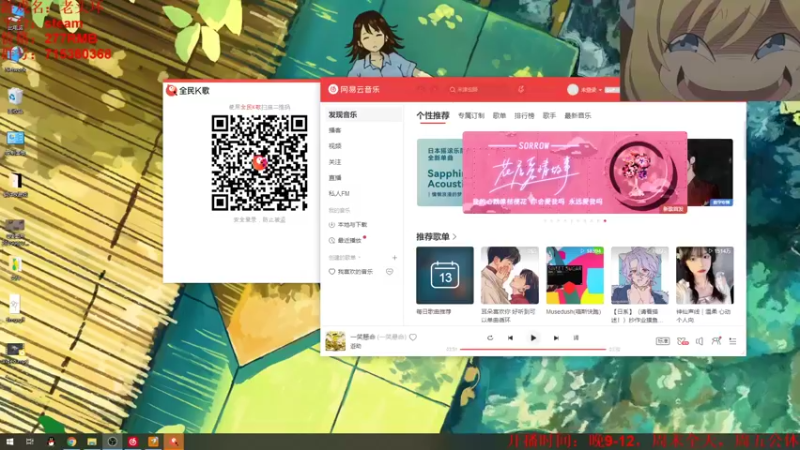Viewport: 800px width, 450px height.
Task: Open the listen-together icon in player bar
Action: (x=716, y=341)
